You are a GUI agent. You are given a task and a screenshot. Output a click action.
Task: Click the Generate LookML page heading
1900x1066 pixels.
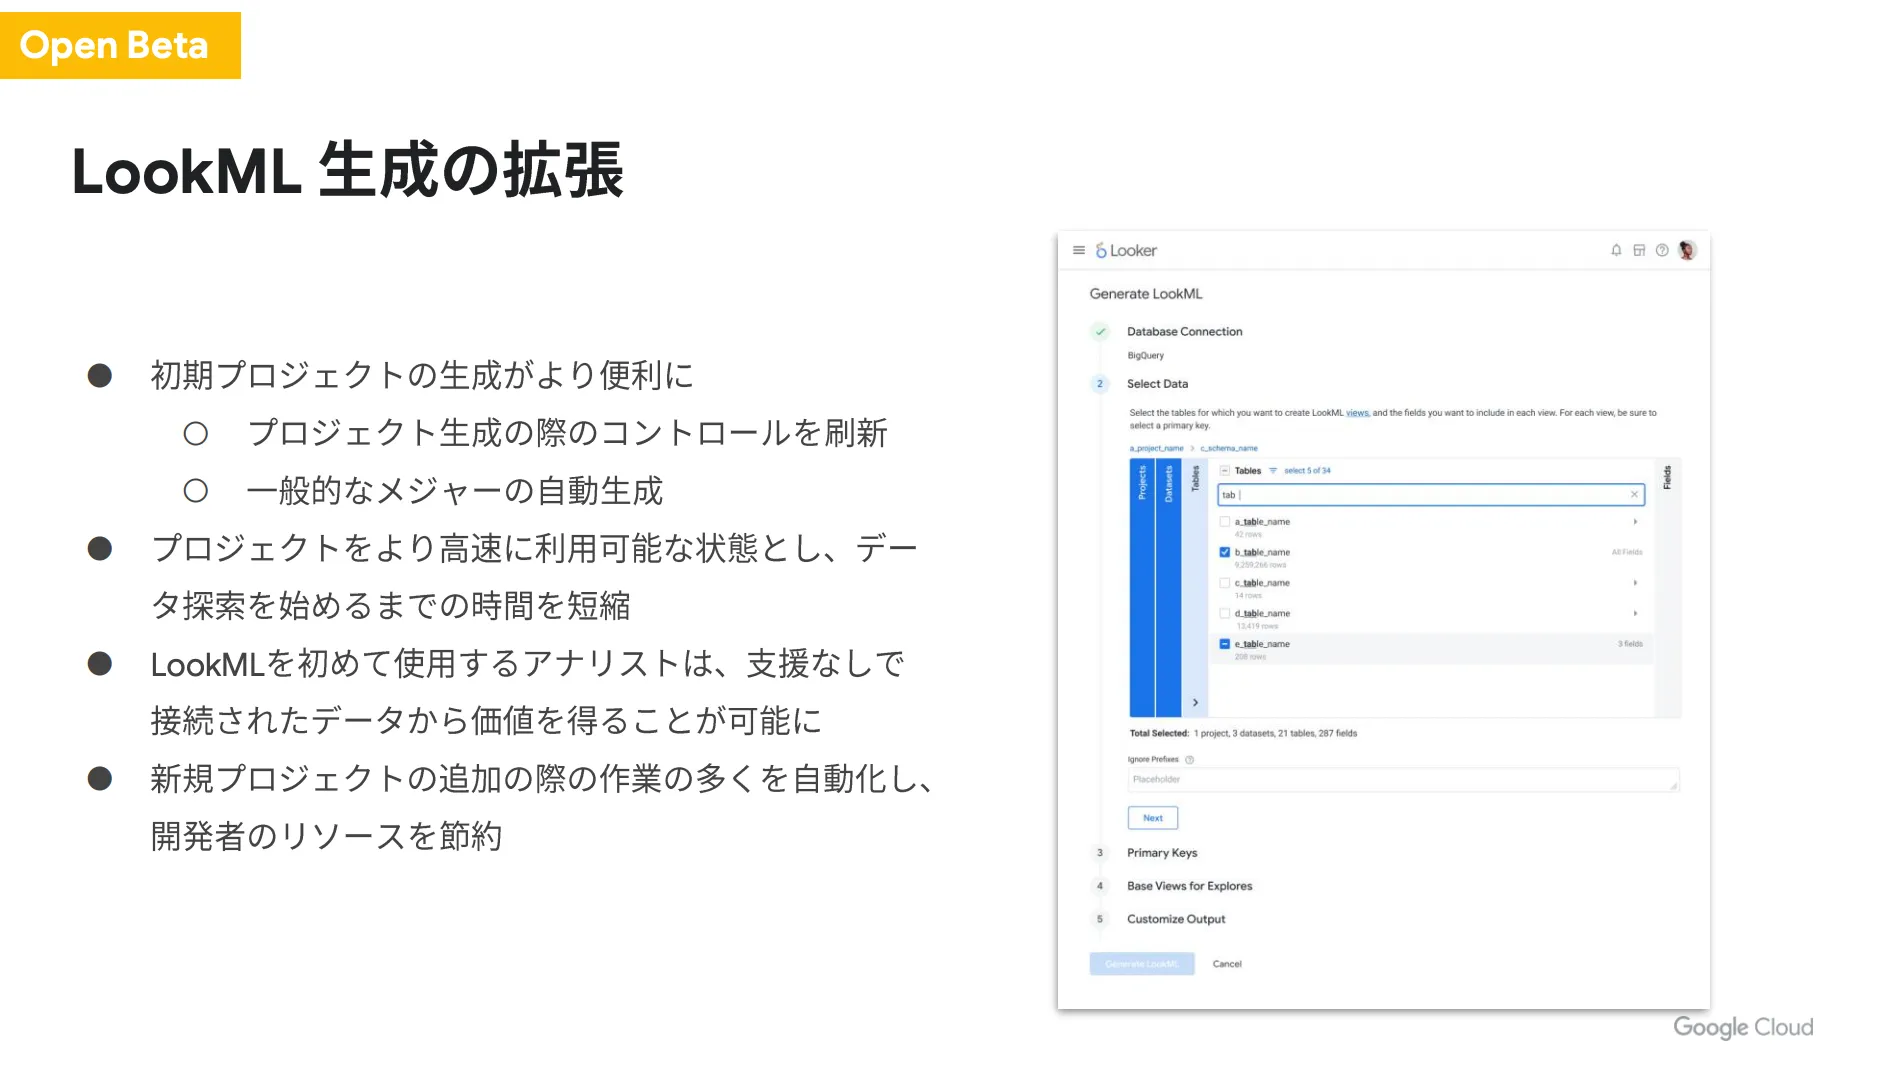[1146, 294]
